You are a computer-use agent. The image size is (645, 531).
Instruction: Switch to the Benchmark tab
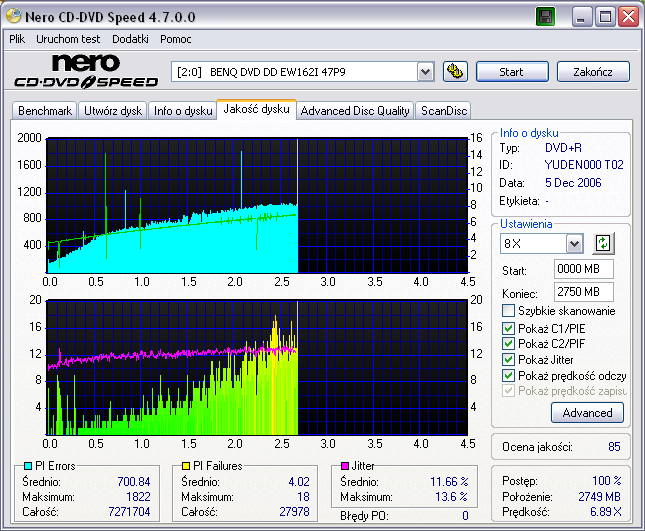pos(44,111)
